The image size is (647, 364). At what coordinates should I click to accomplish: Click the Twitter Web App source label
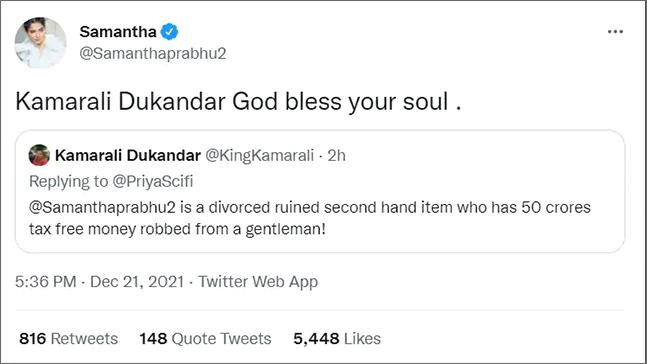(258, 282)
